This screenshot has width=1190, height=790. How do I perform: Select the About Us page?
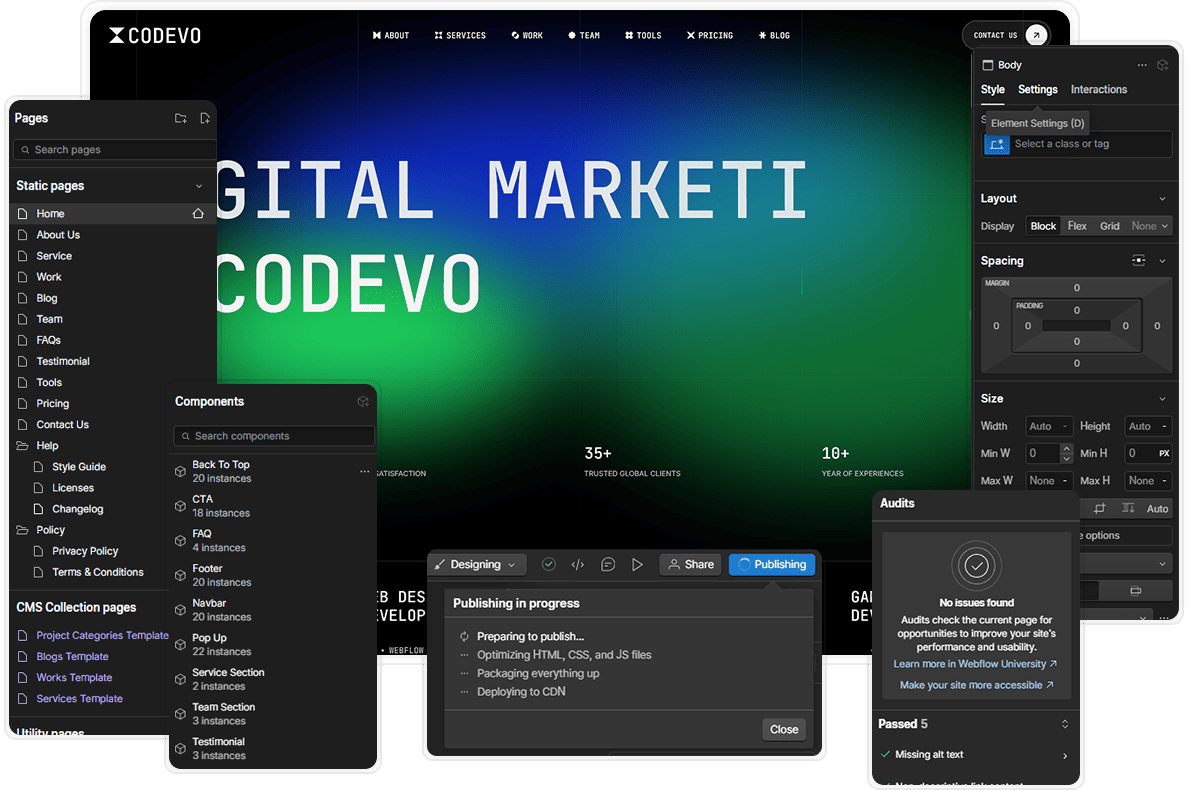[58, 235]
